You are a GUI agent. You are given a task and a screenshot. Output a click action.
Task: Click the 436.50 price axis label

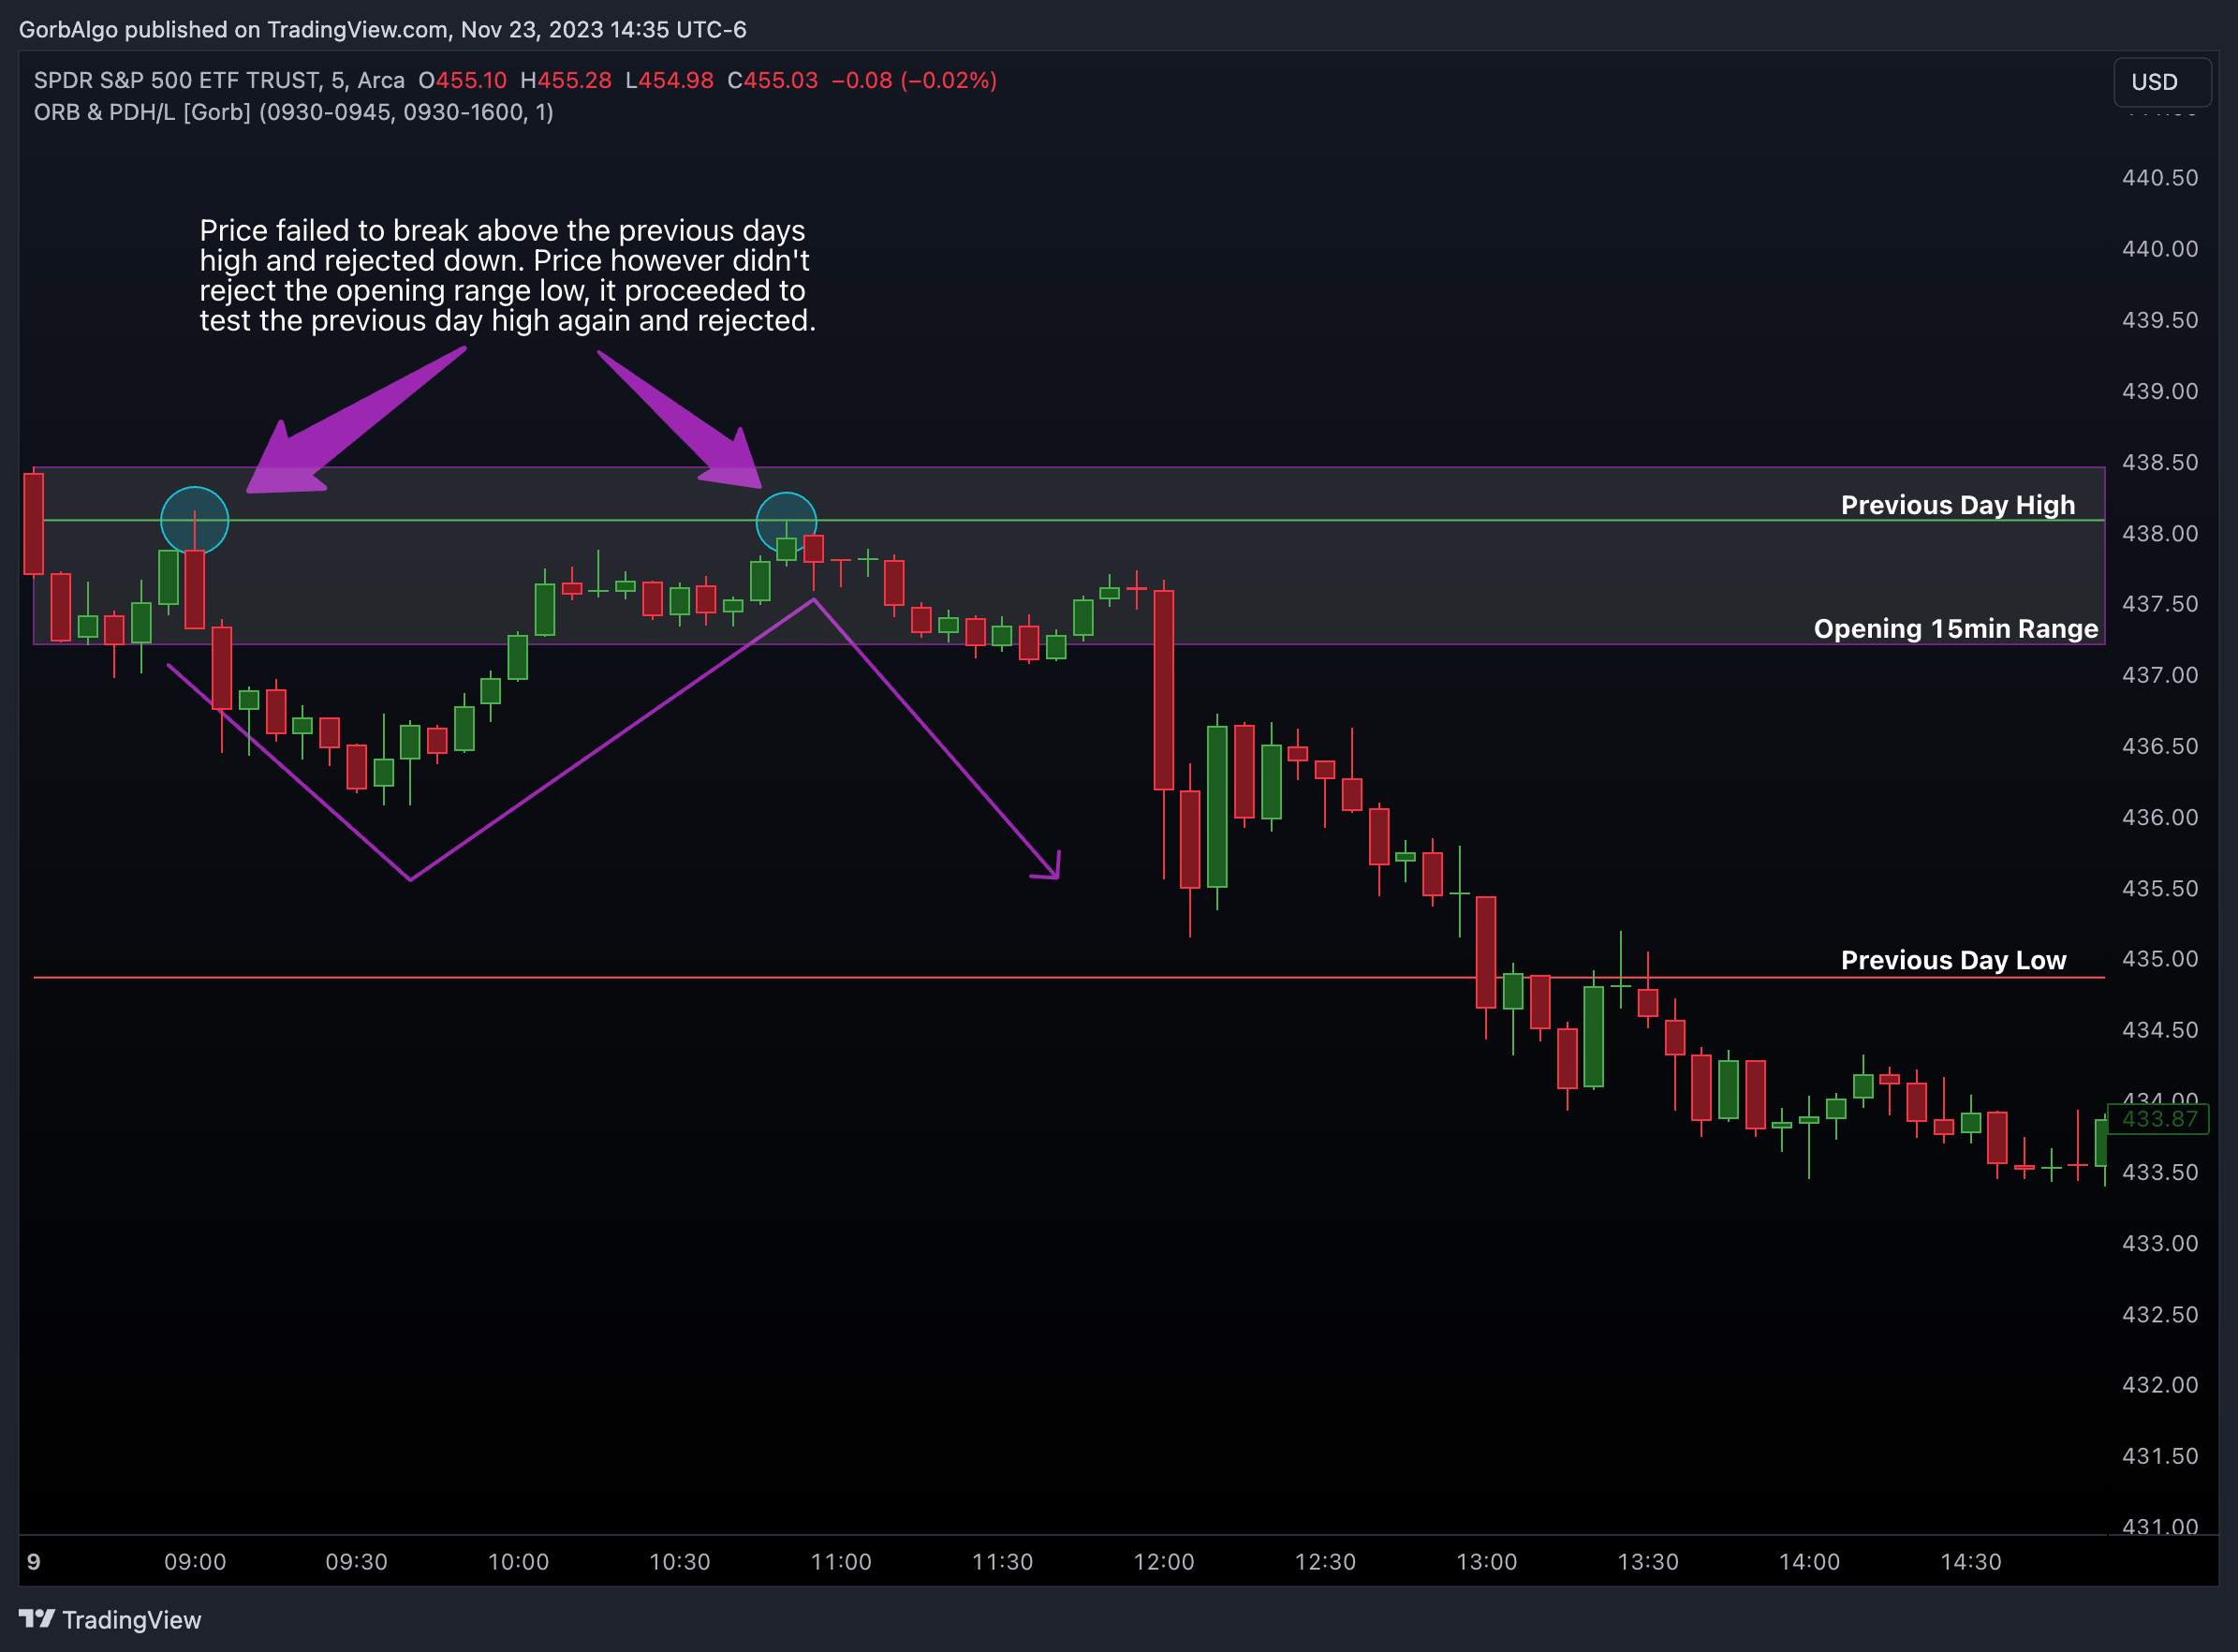click(2159, 746)
